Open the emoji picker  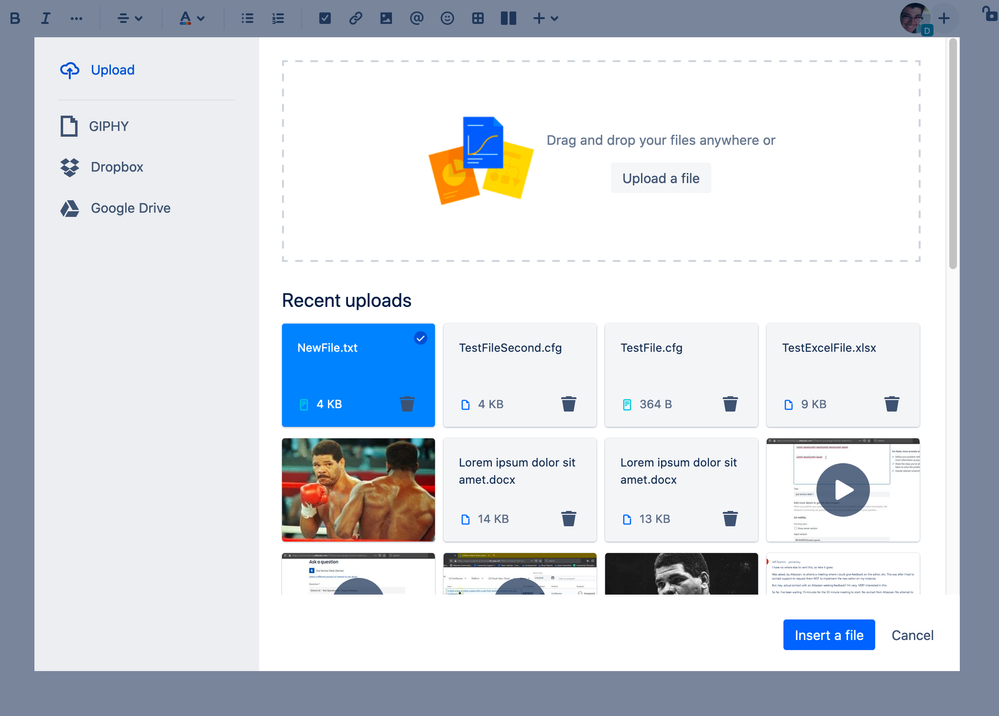pos(447,18)
